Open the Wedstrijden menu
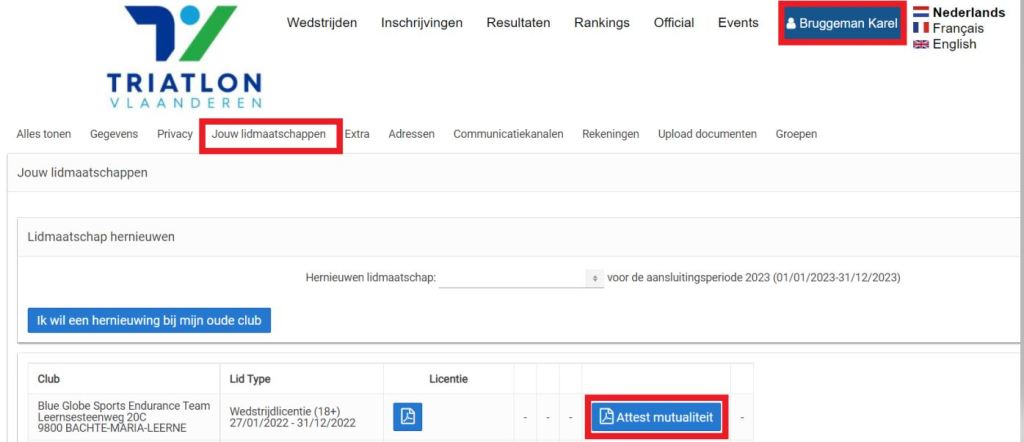The width and height of the screenshot is (1024, 442). pyautogui.click(x=322, y=23)
